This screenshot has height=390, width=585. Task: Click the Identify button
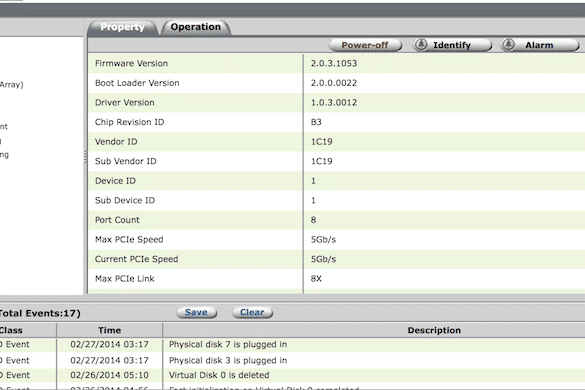[x=452, y=45]
